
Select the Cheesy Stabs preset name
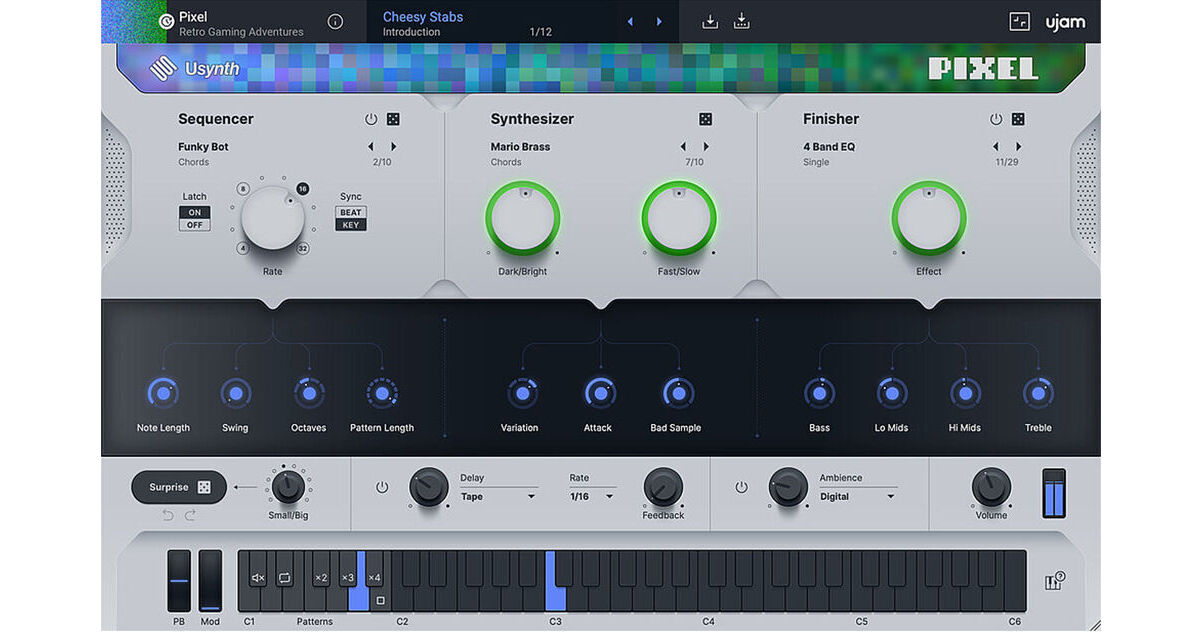pyautogui.click(x=422, y=16)
